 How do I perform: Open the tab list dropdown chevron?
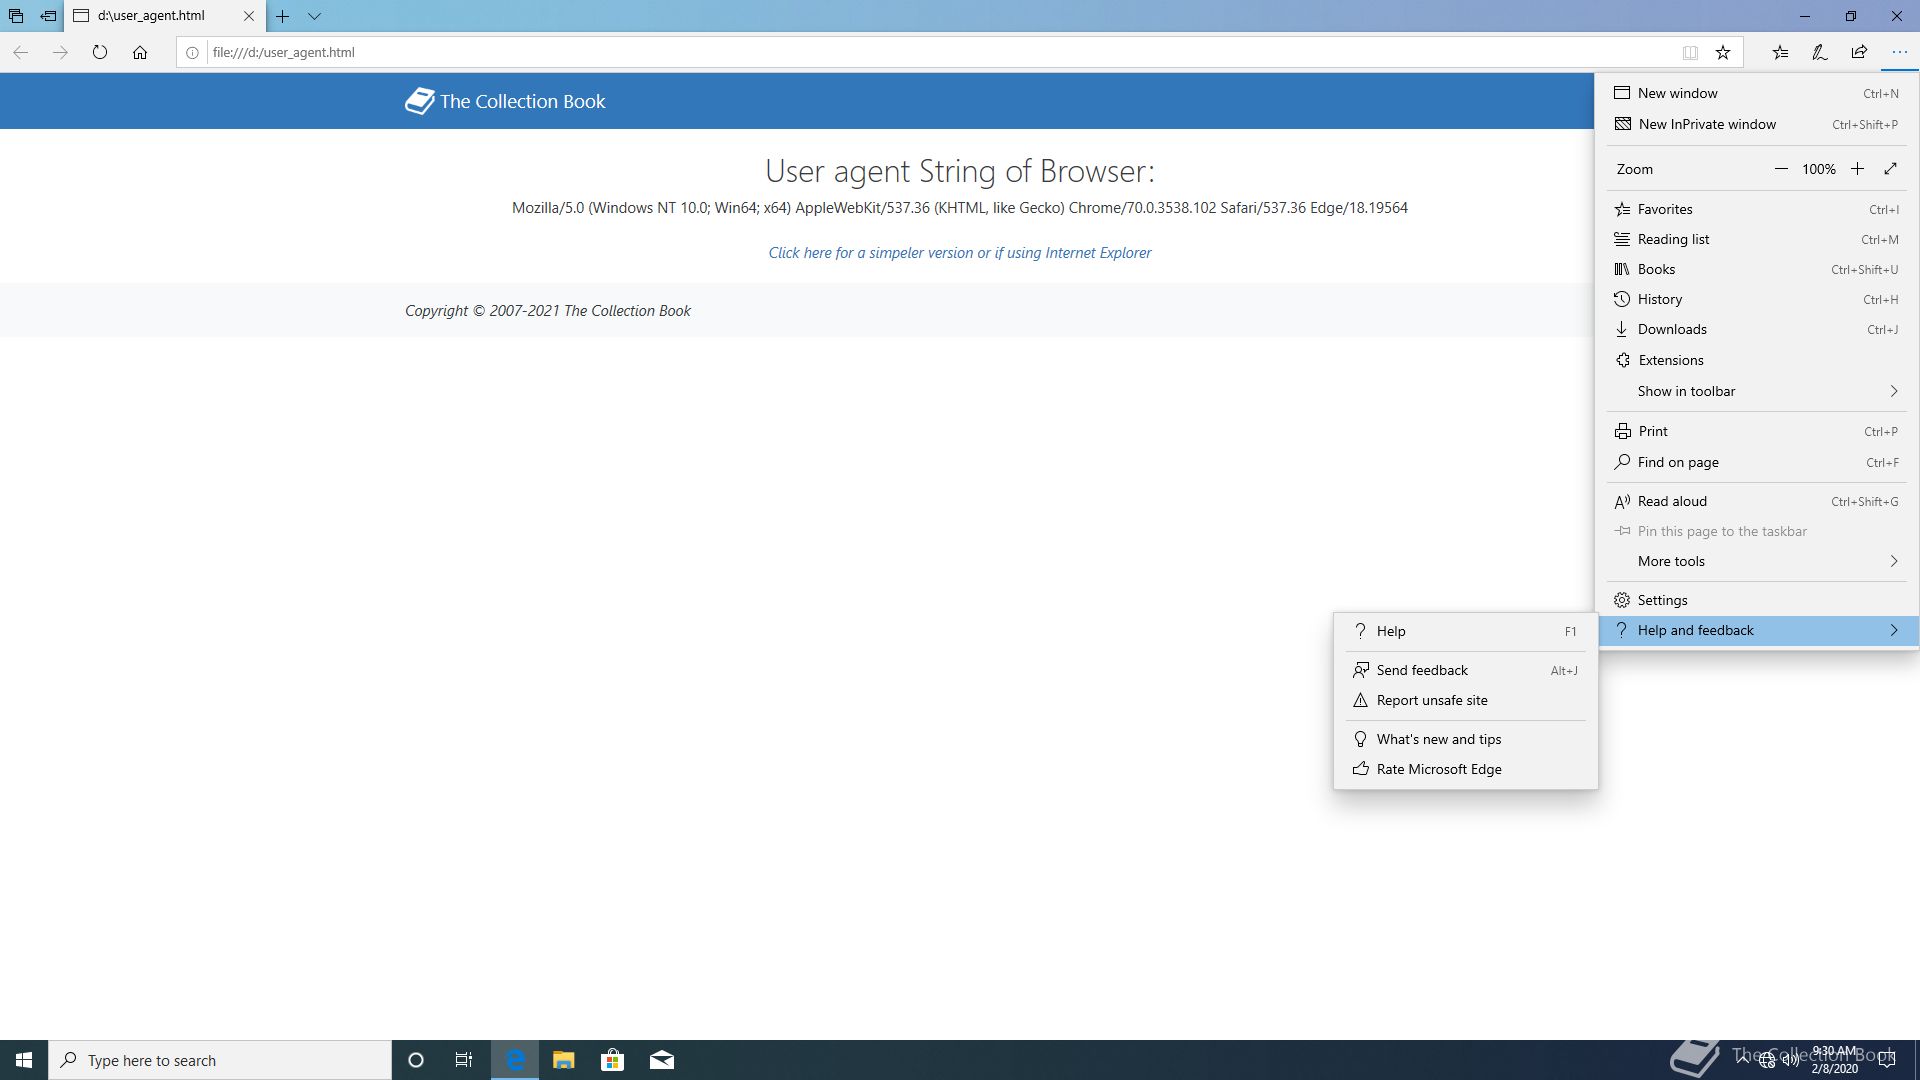point(314,16)
